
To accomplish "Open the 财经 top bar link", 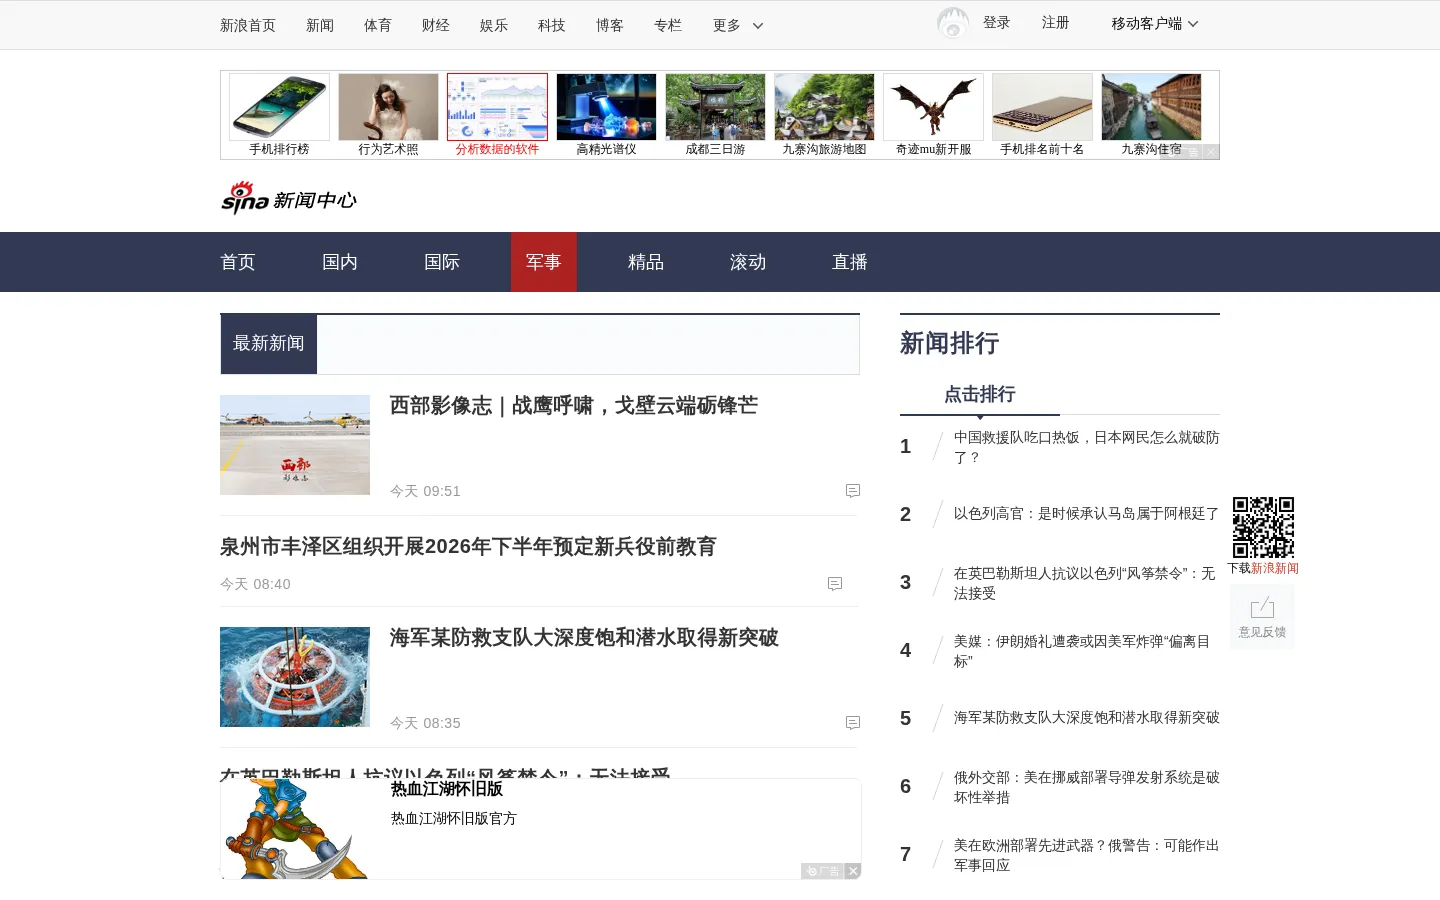I will point(436,25).
